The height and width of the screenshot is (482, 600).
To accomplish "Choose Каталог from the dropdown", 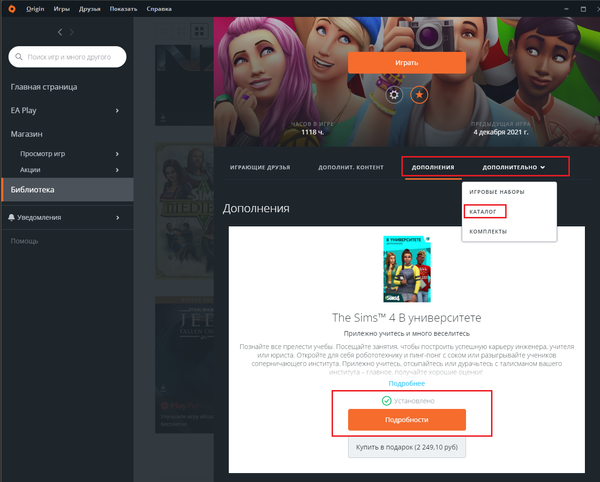I will [483, 212].
